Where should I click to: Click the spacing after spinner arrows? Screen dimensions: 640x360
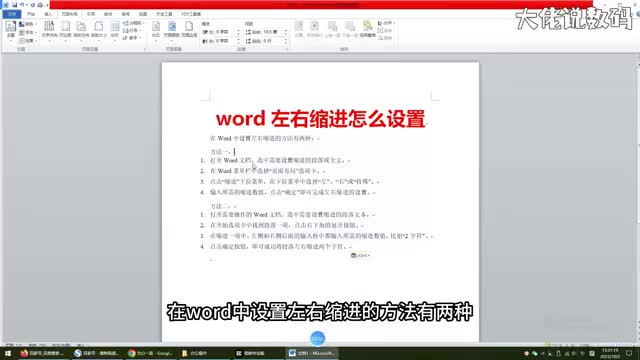286,41
